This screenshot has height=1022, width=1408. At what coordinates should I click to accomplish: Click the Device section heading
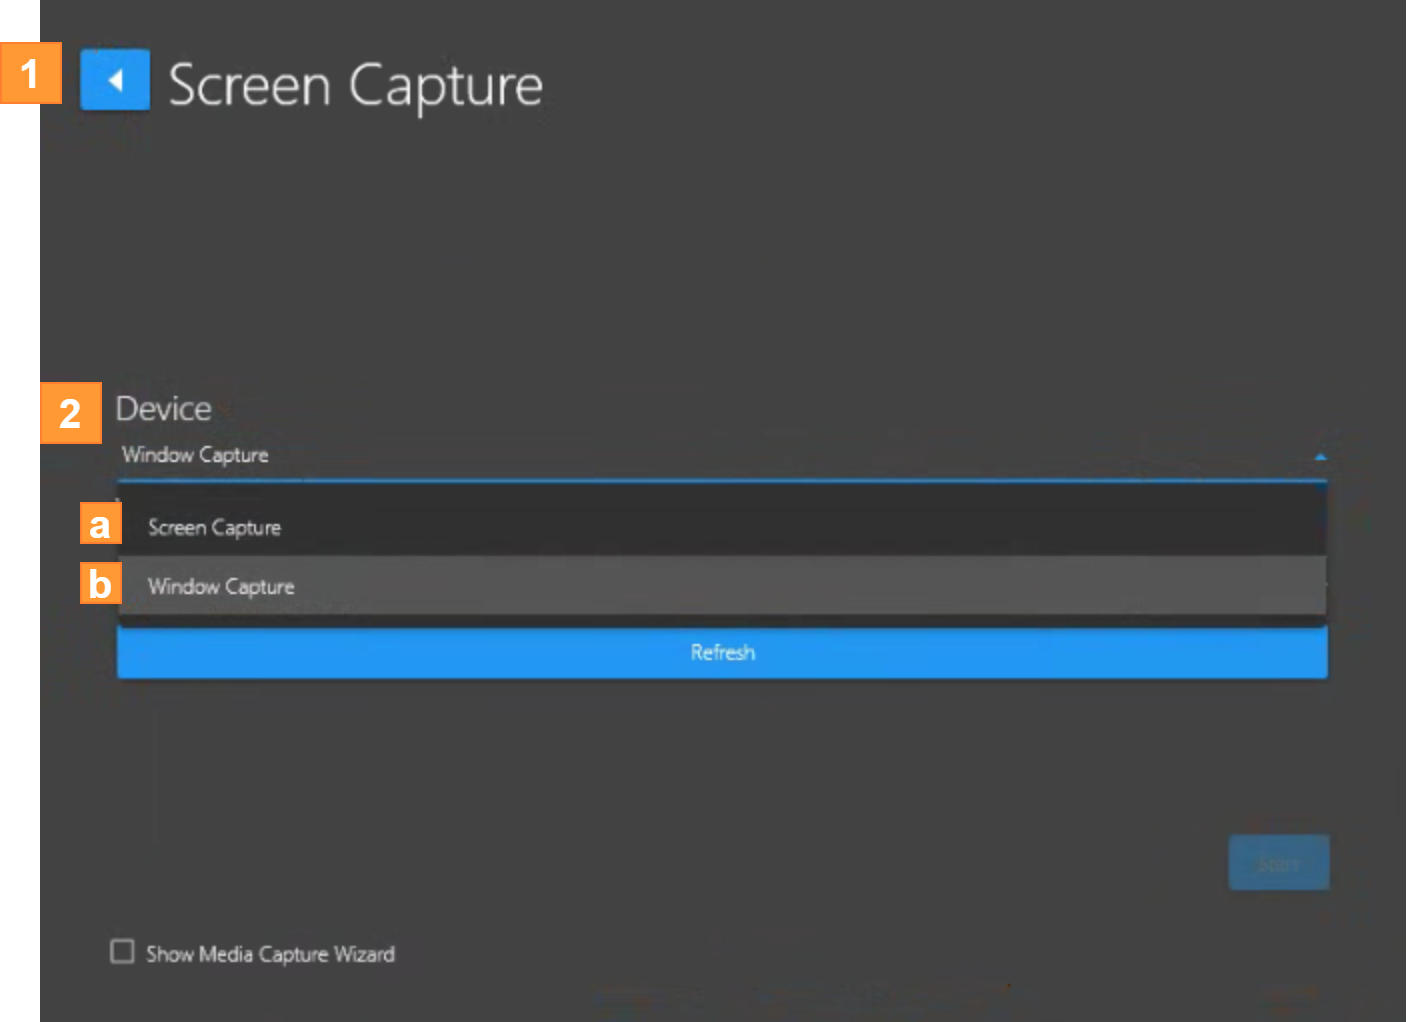pos(163,409)
